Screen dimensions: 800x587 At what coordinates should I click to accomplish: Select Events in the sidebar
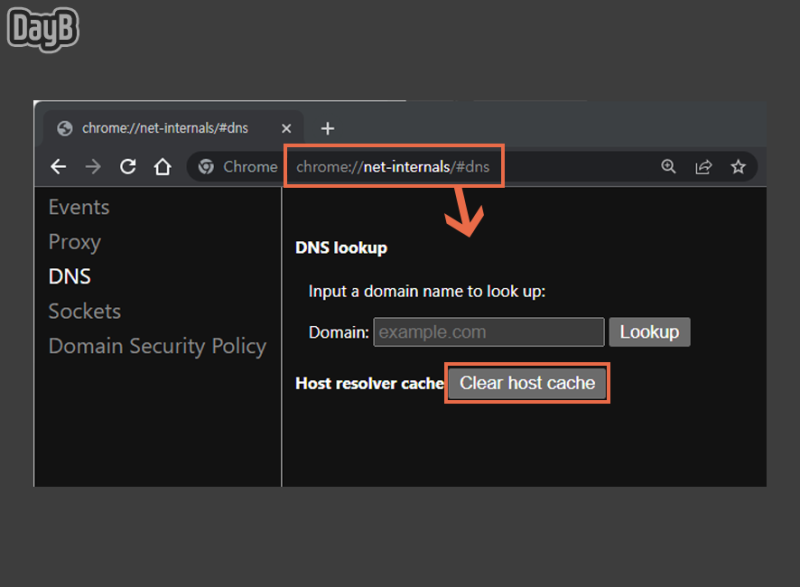coord(79,207)
